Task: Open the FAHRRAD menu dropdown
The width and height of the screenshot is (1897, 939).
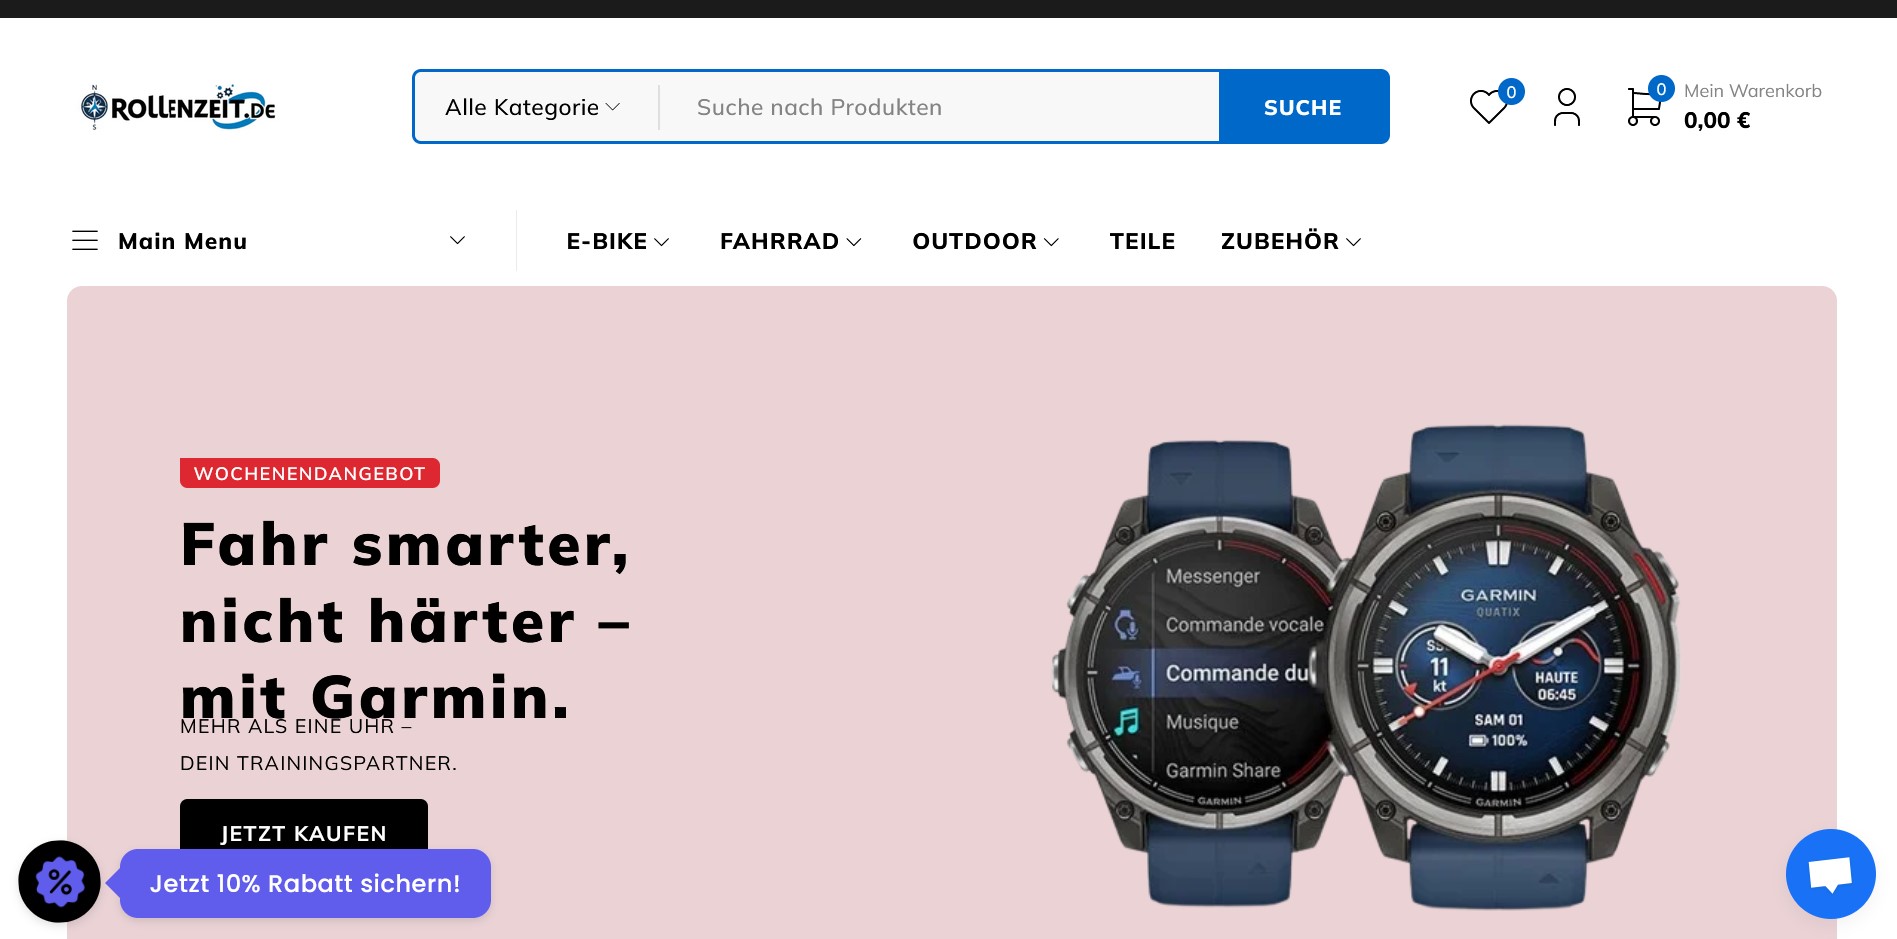Action: 790,241
